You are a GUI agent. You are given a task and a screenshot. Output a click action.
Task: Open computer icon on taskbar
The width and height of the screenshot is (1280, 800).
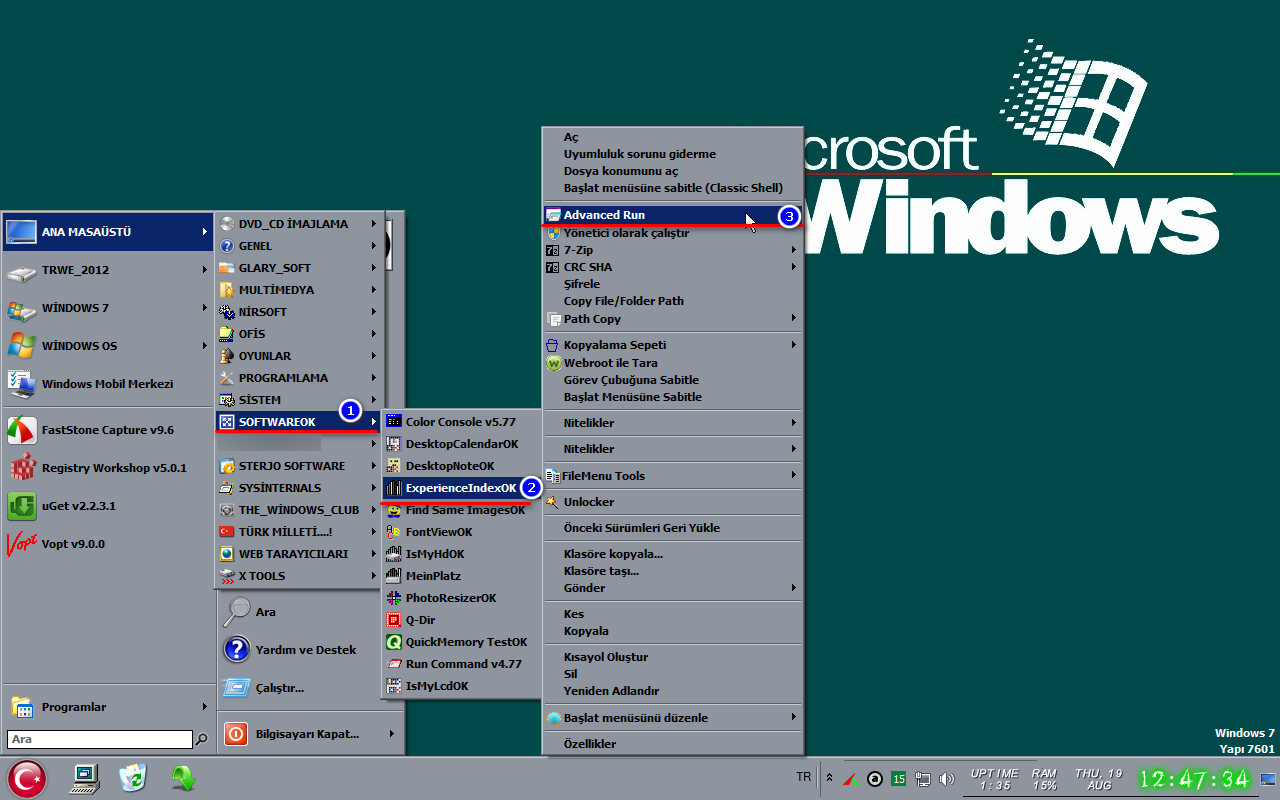coord(84,779)
